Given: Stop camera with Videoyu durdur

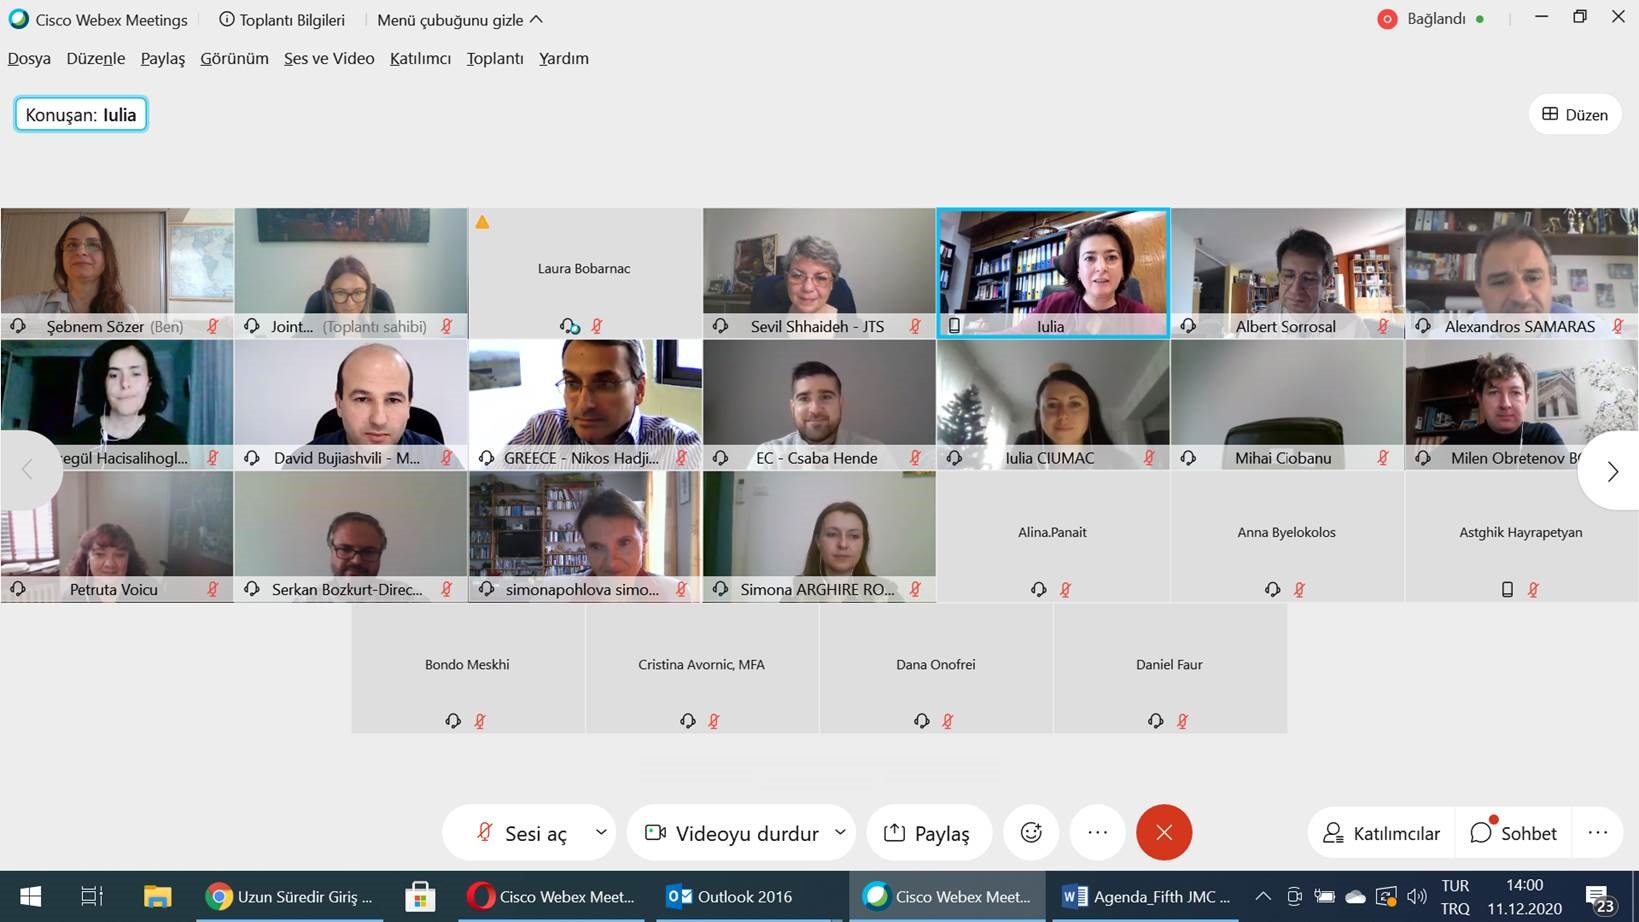Looking at the screenshot, I should click(x=733, y=833).
